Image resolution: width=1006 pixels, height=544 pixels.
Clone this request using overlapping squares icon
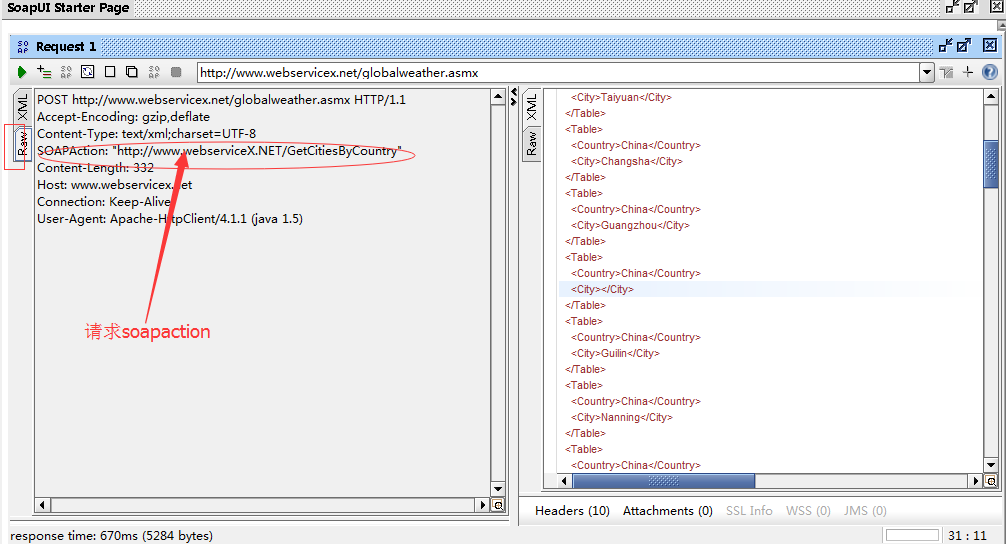[132, 72]
